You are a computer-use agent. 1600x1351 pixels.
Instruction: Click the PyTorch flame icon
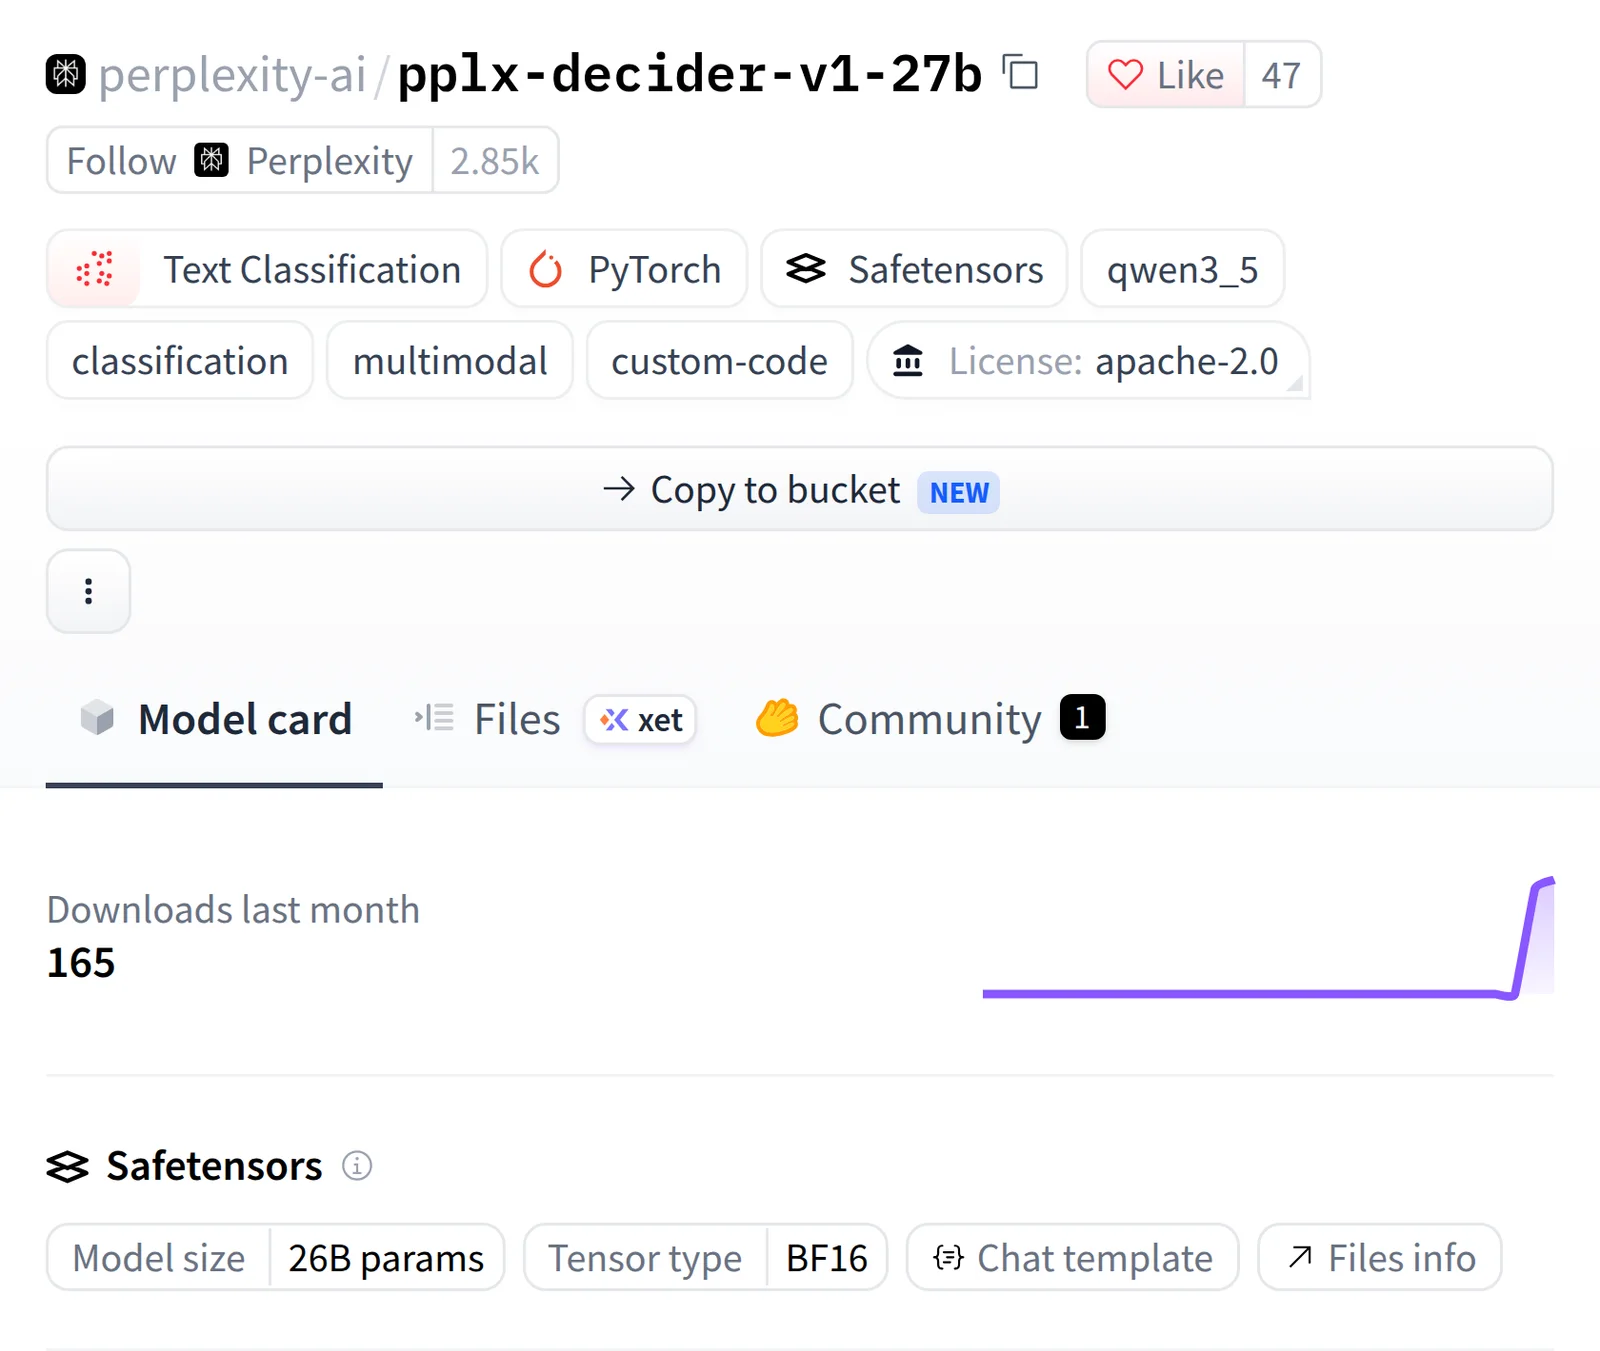coord(546,269)
